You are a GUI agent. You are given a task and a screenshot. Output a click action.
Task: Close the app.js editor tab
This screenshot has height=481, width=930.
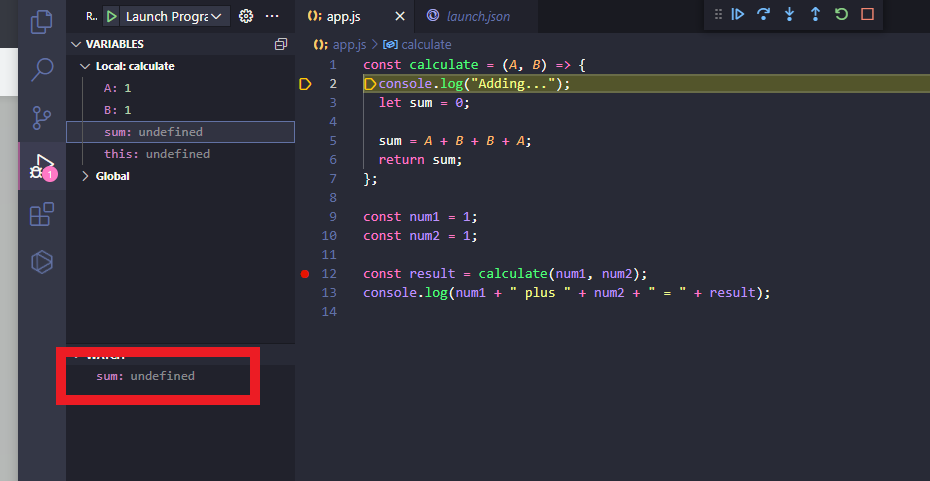[398, 16]
